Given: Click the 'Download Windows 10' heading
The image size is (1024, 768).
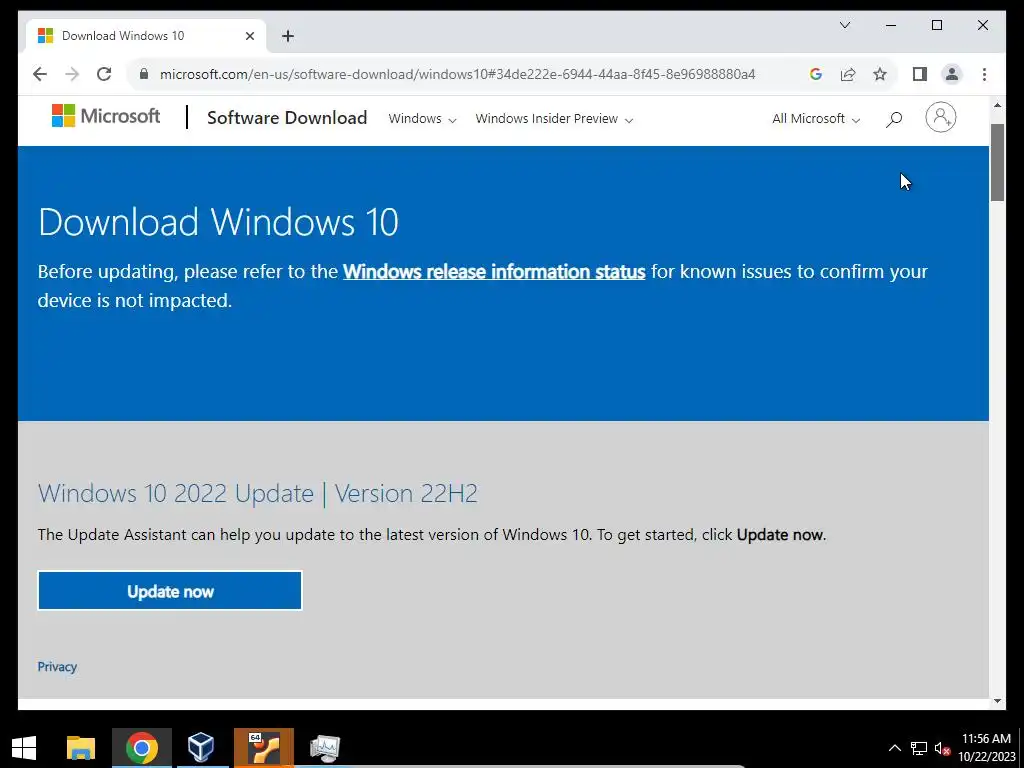Looking at the screenshot, I should [x=218, y=222].
